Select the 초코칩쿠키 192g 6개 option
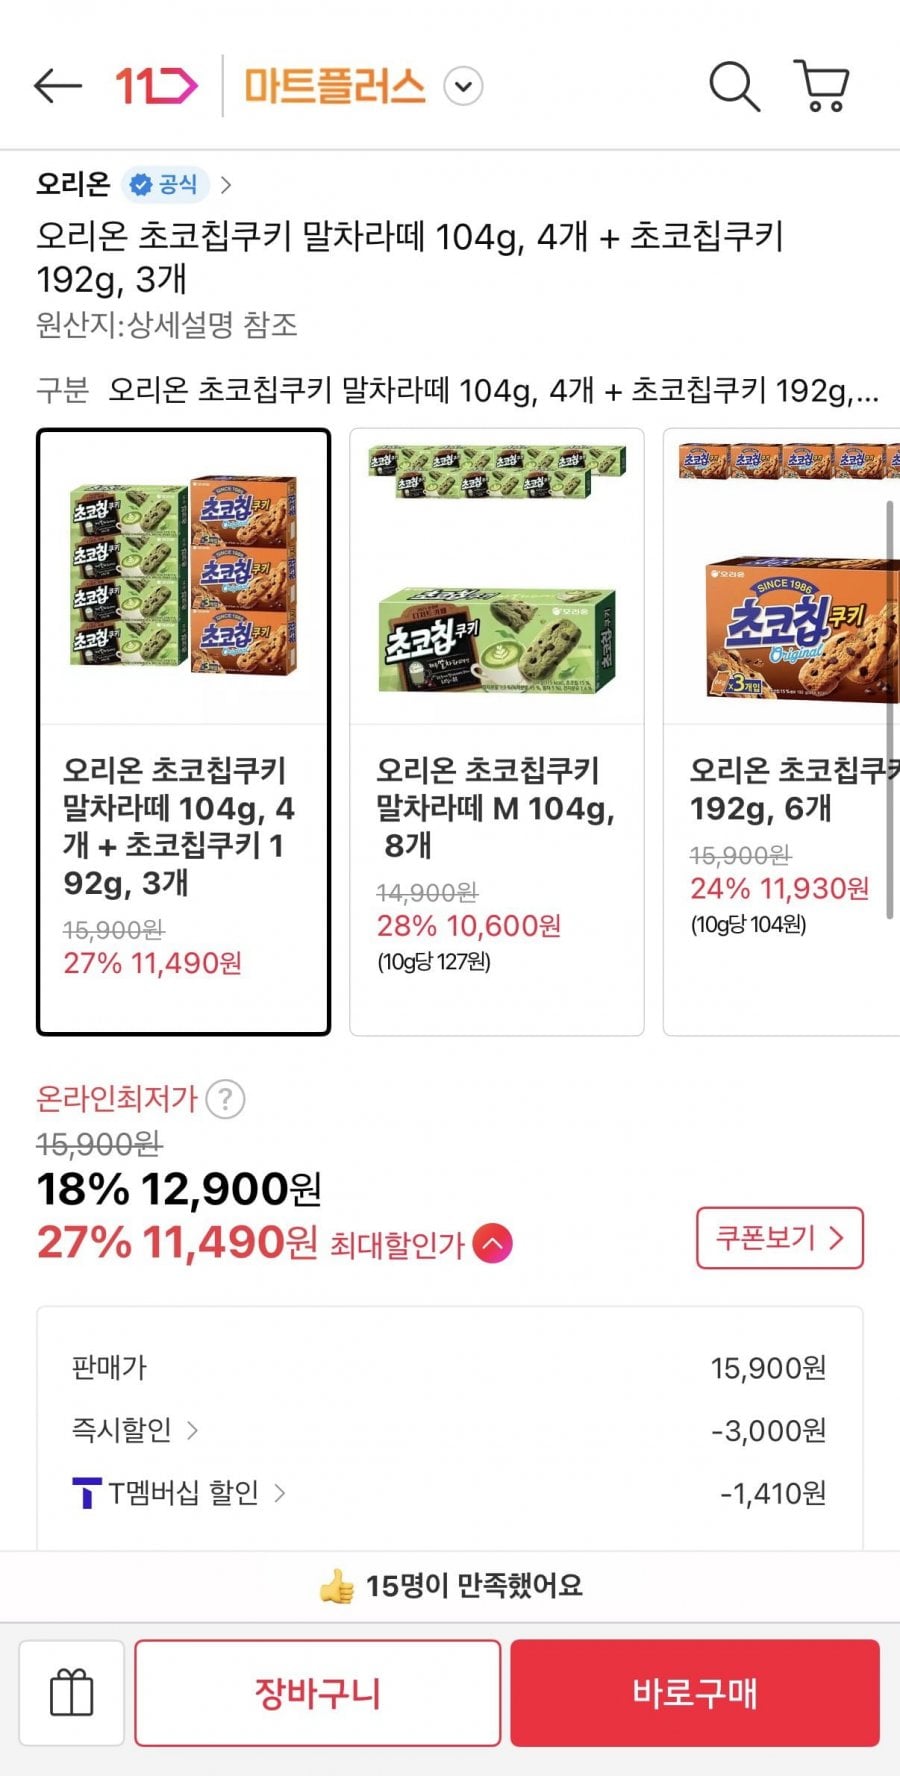 (x=780, y=731)
